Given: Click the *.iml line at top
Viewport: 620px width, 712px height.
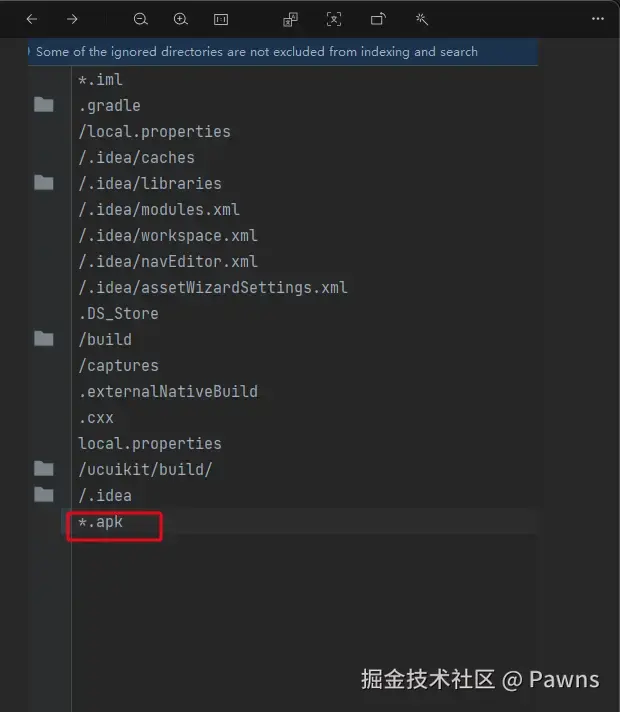Looking at the screenshot, I should click(101, 79).
